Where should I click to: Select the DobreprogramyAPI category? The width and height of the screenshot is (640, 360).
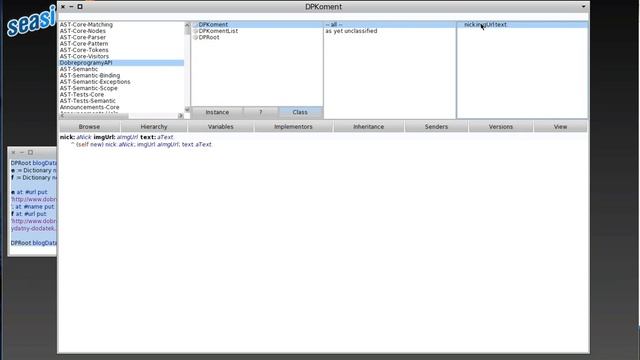click(122, 63)
